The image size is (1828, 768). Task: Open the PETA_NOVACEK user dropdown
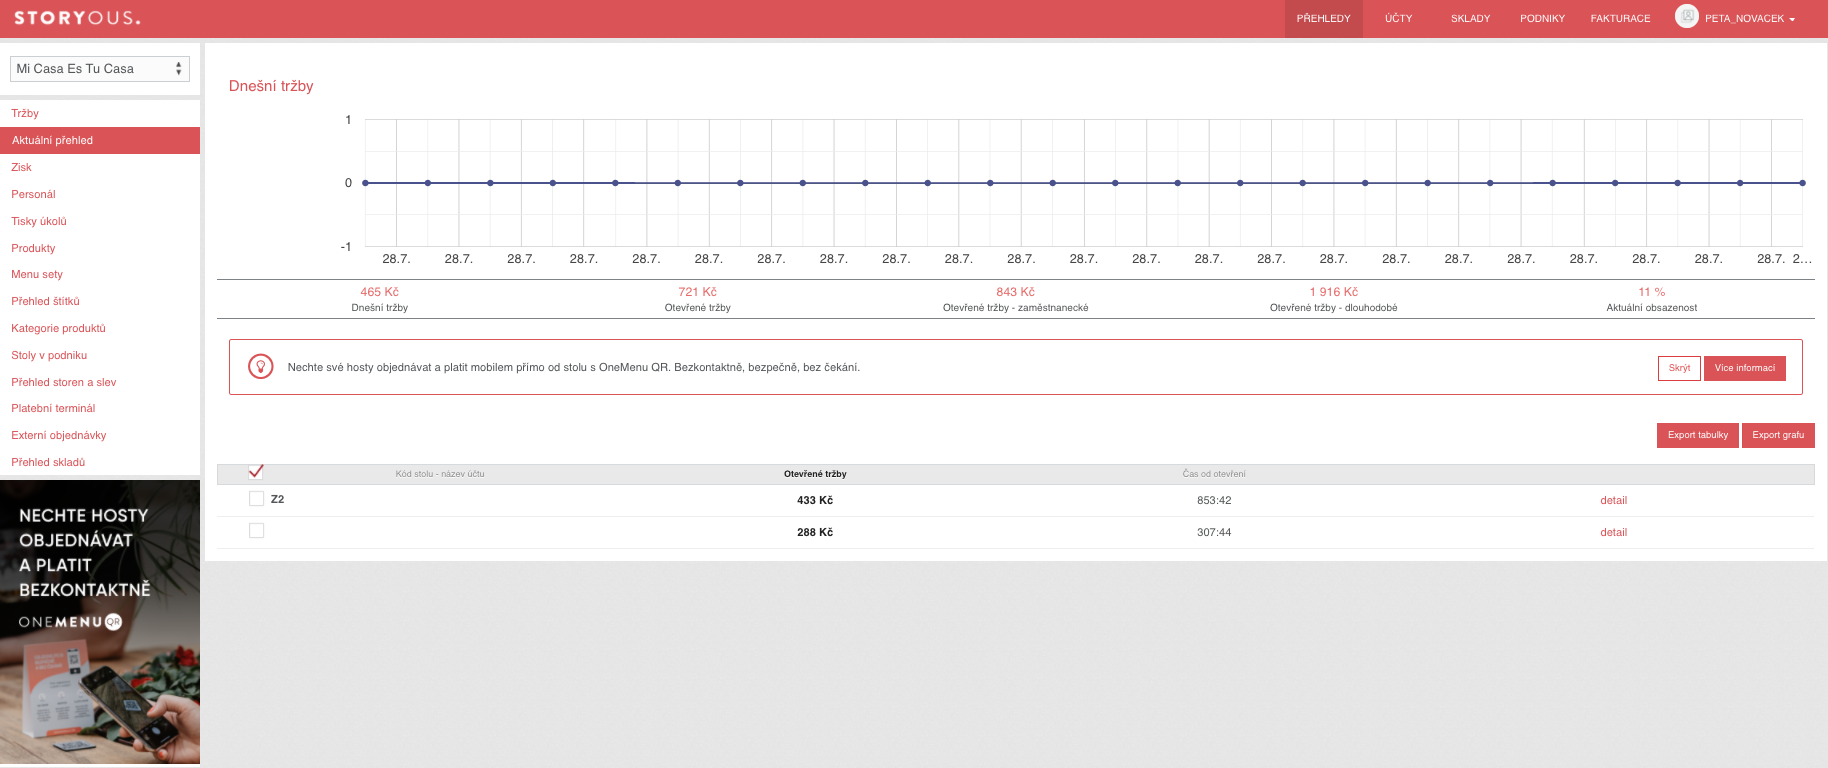(x=1750, y=19)
